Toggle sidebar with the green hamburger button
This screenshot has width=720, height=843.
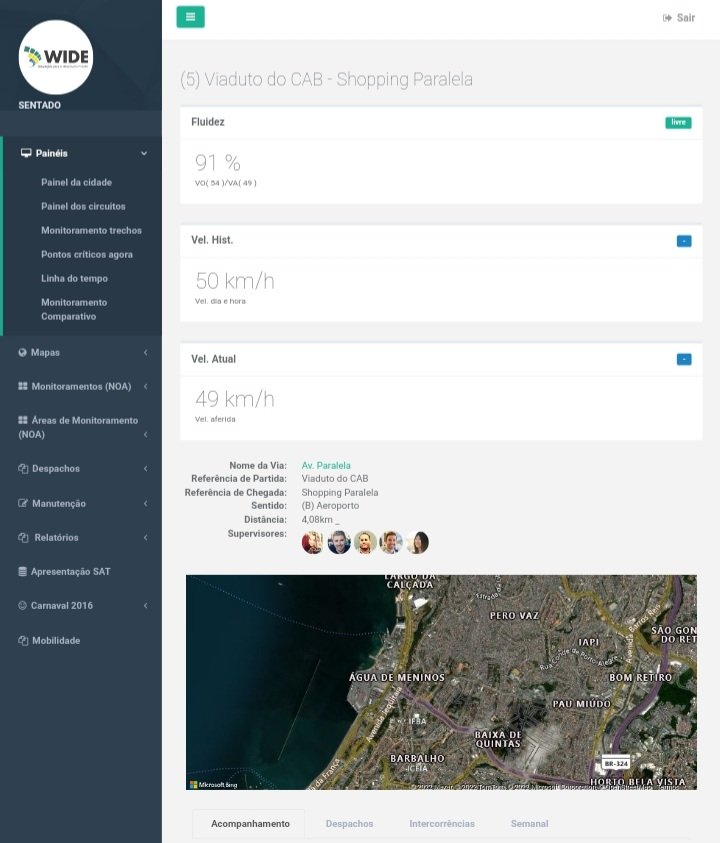[x=190, y=17]
